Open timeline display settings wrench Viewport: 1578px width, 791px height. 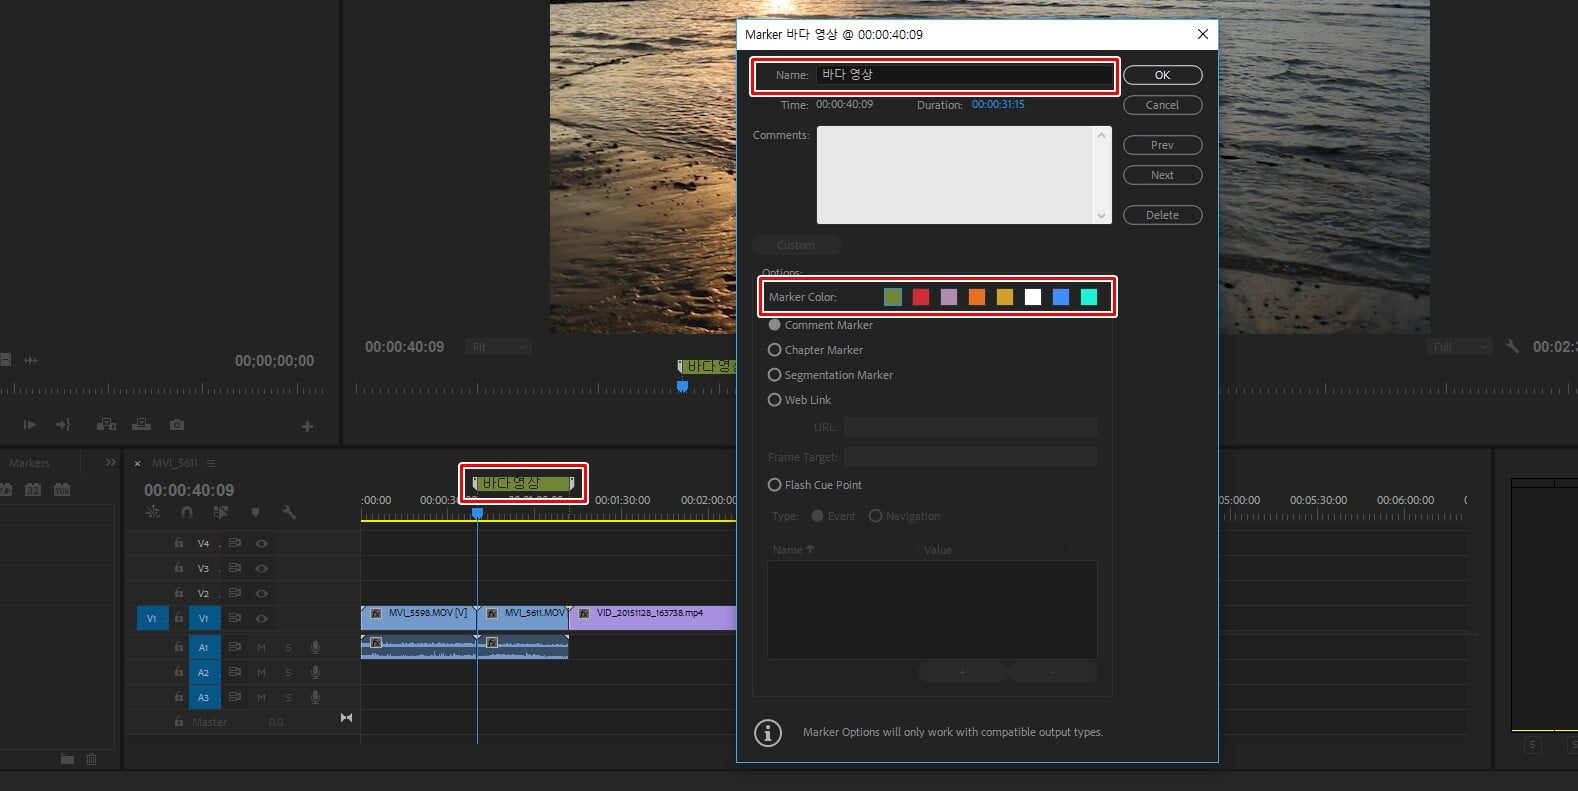(x=289, y=512)
